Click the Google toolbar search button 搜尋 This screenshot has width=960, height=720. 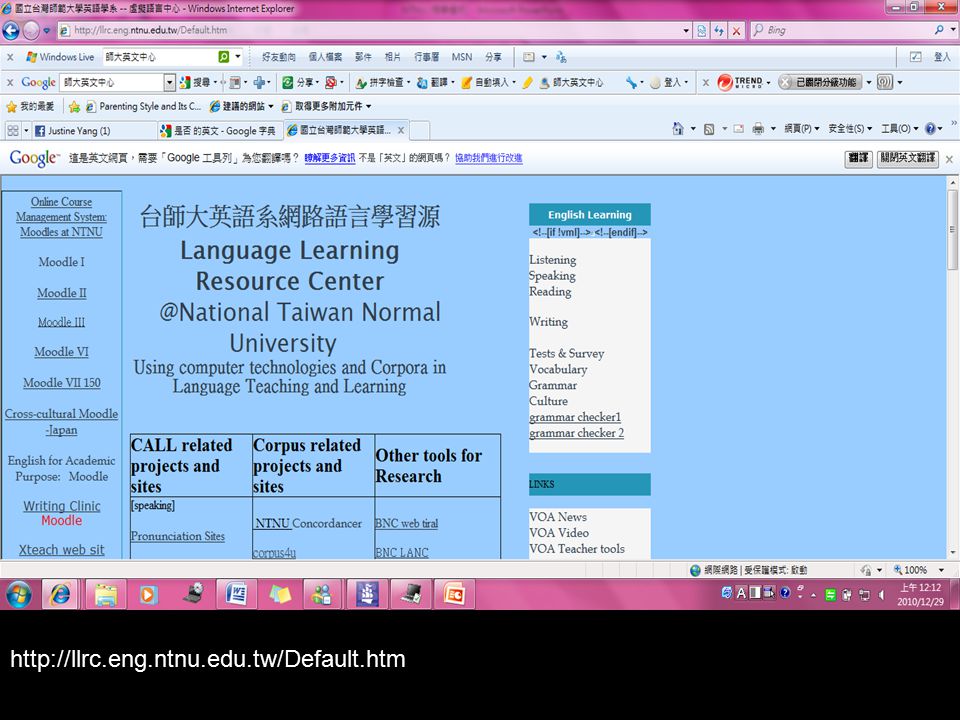coord(193,82)
